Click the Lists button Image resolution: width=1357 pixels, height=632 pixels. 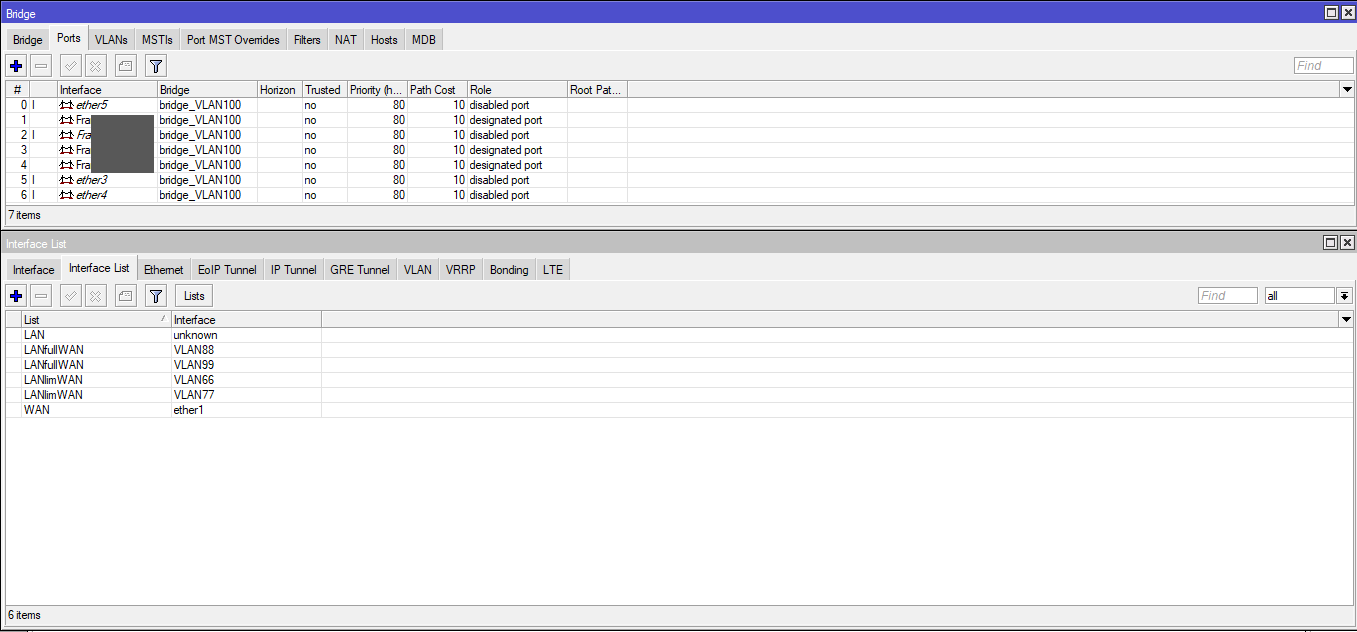click(194, 296)
